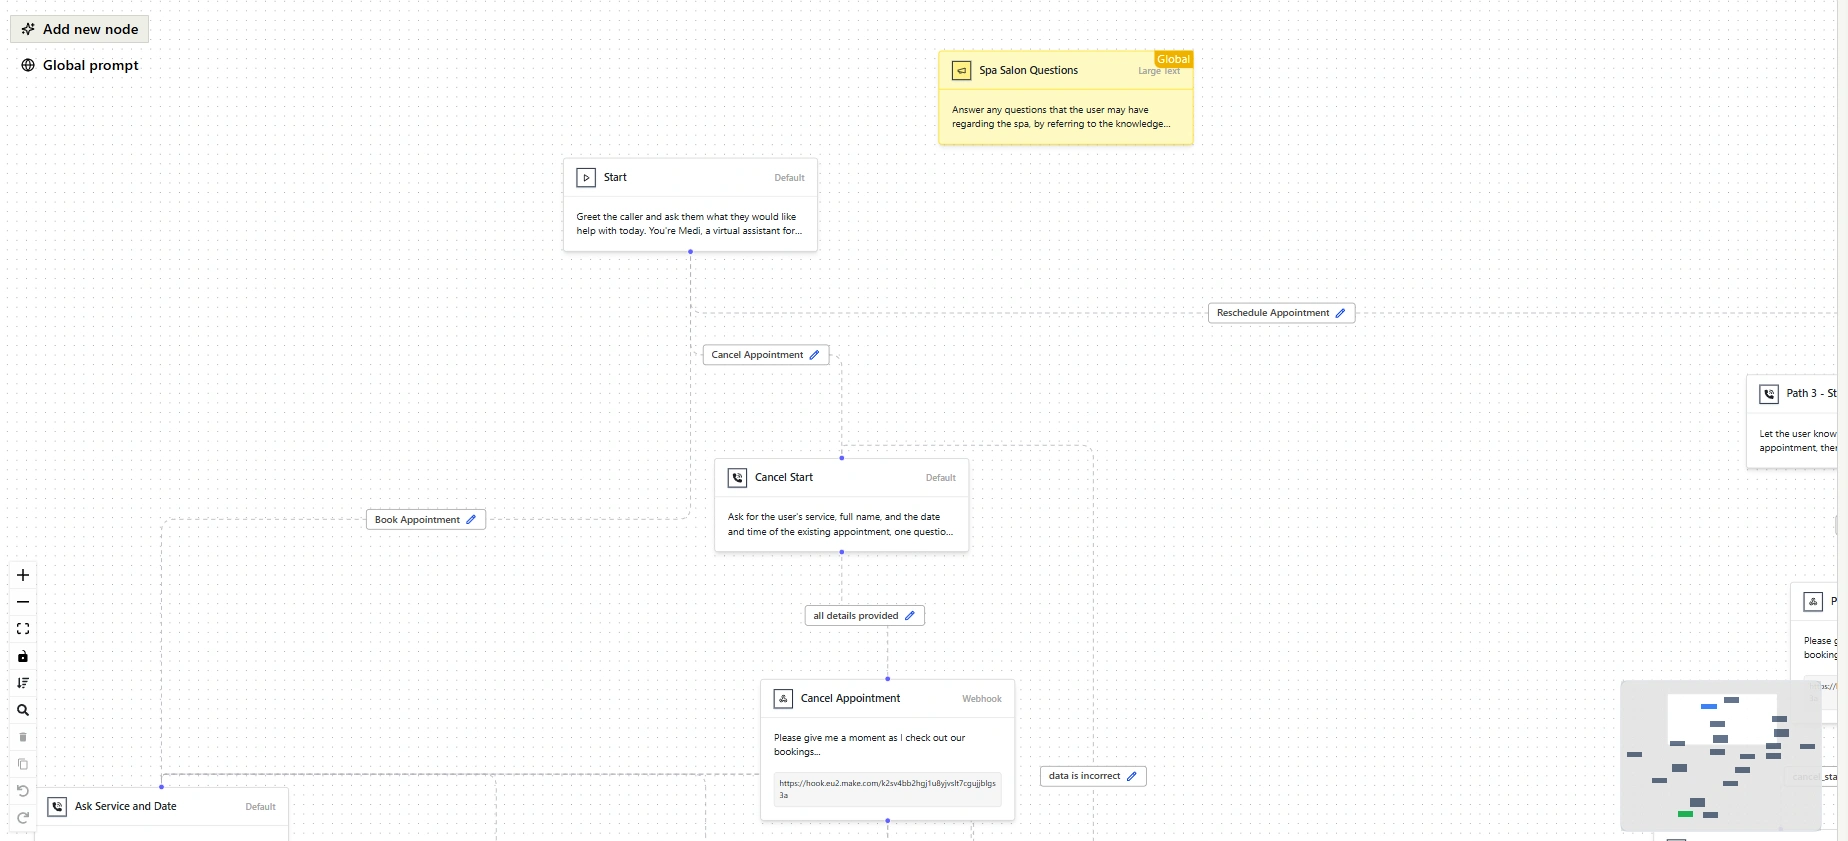Viewport: 1848px width, 841px height.
Task: Toggle the canvas lock icon
Action: coord(23,656)
